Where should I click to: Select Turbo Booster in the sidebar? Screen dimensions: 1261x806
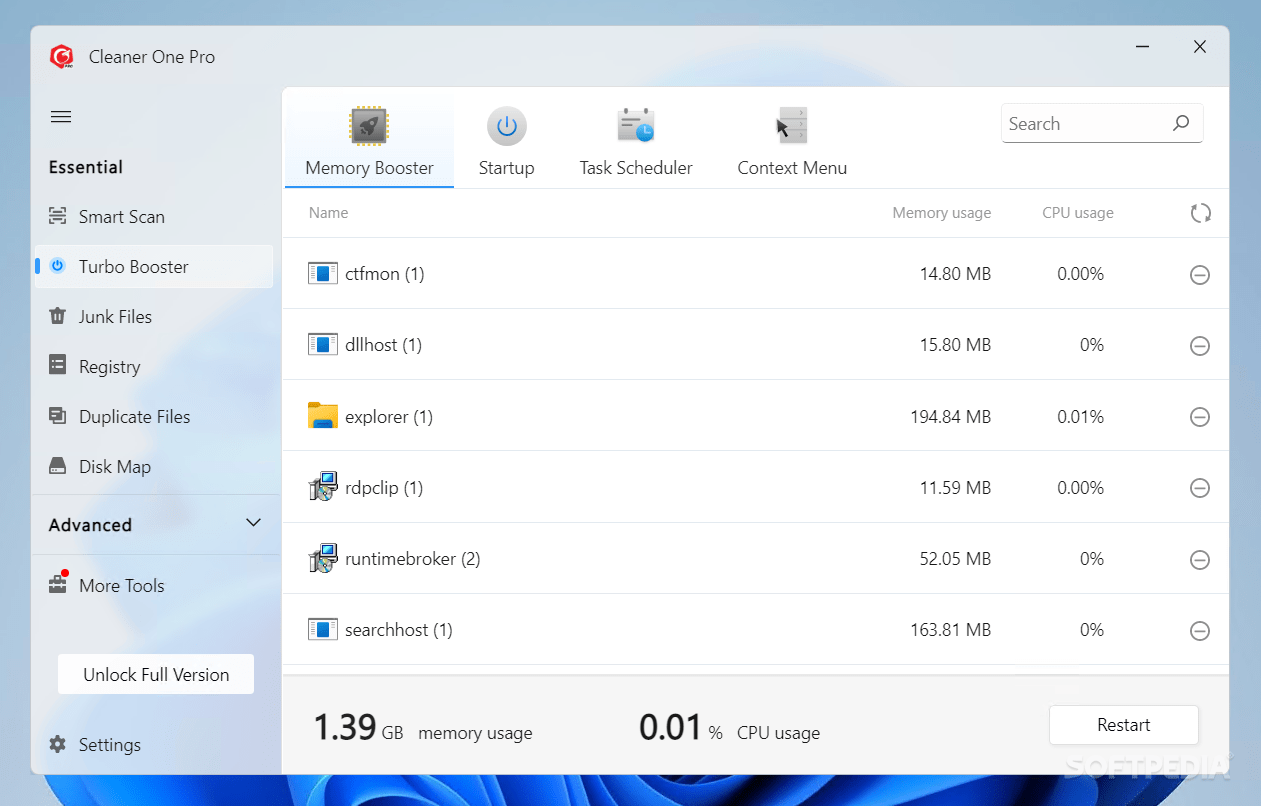pos(154,267)
